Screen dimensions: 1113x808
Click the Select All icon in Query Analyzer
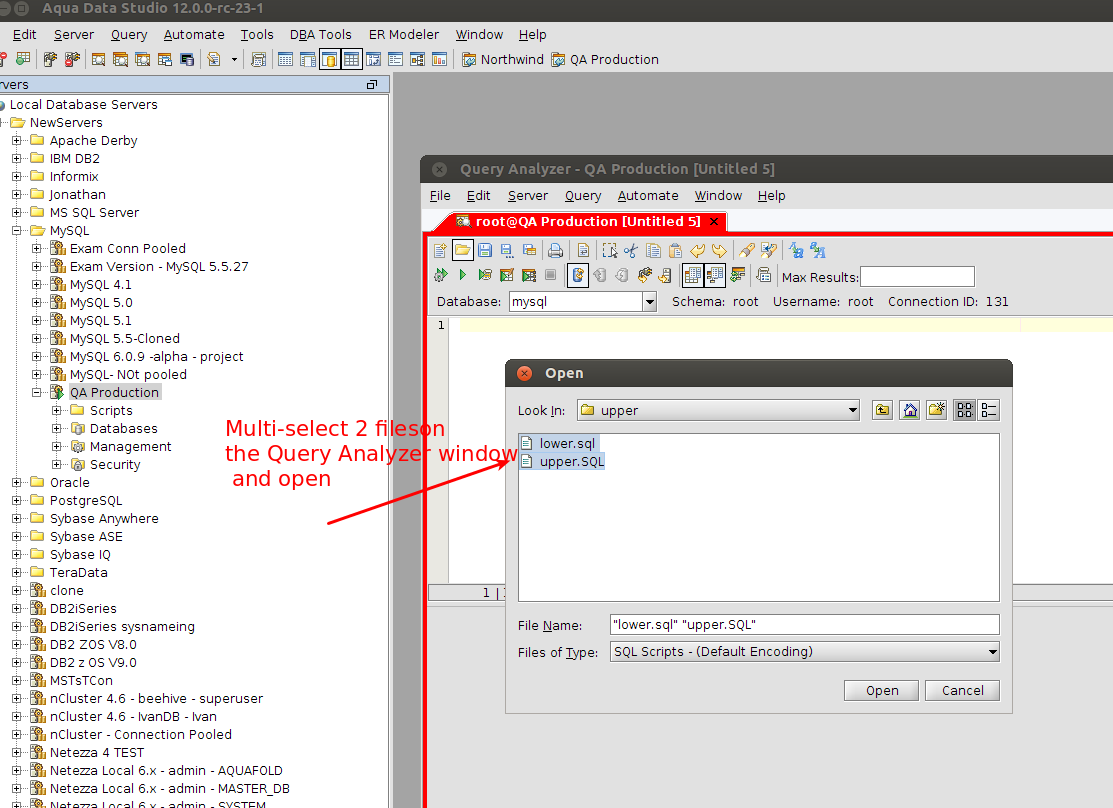pyautogui.click(x=609, y=250)
